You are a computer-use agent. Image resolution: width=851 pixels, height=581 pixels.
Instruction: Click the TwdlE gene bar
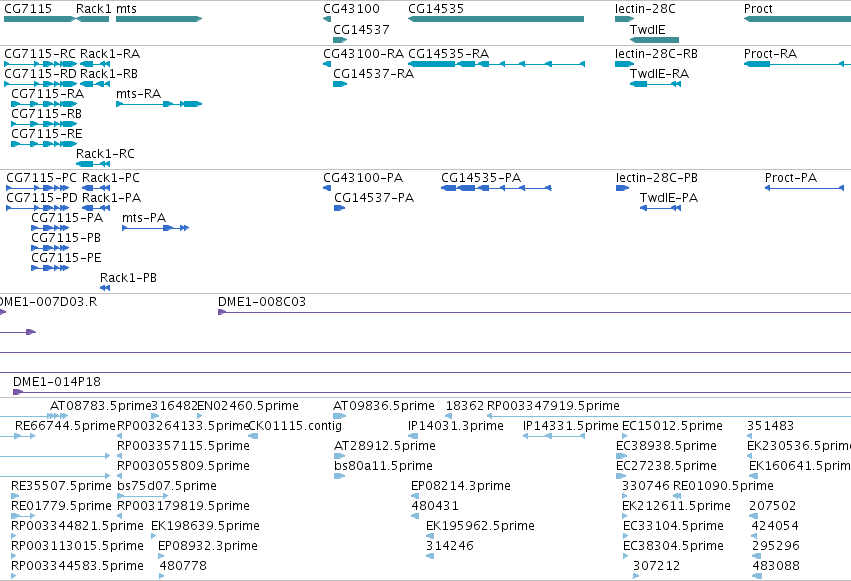[x=655, y=40]
